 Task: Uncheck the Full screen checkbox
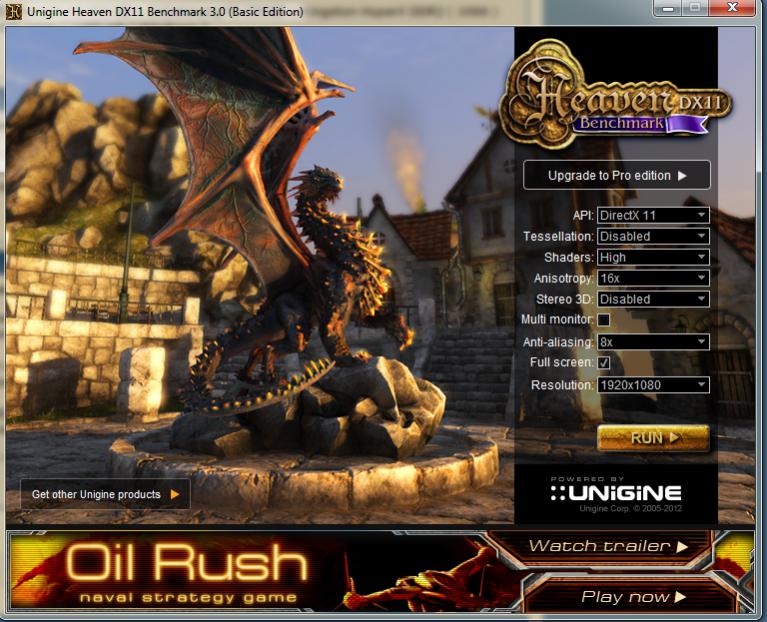[604, 362]
